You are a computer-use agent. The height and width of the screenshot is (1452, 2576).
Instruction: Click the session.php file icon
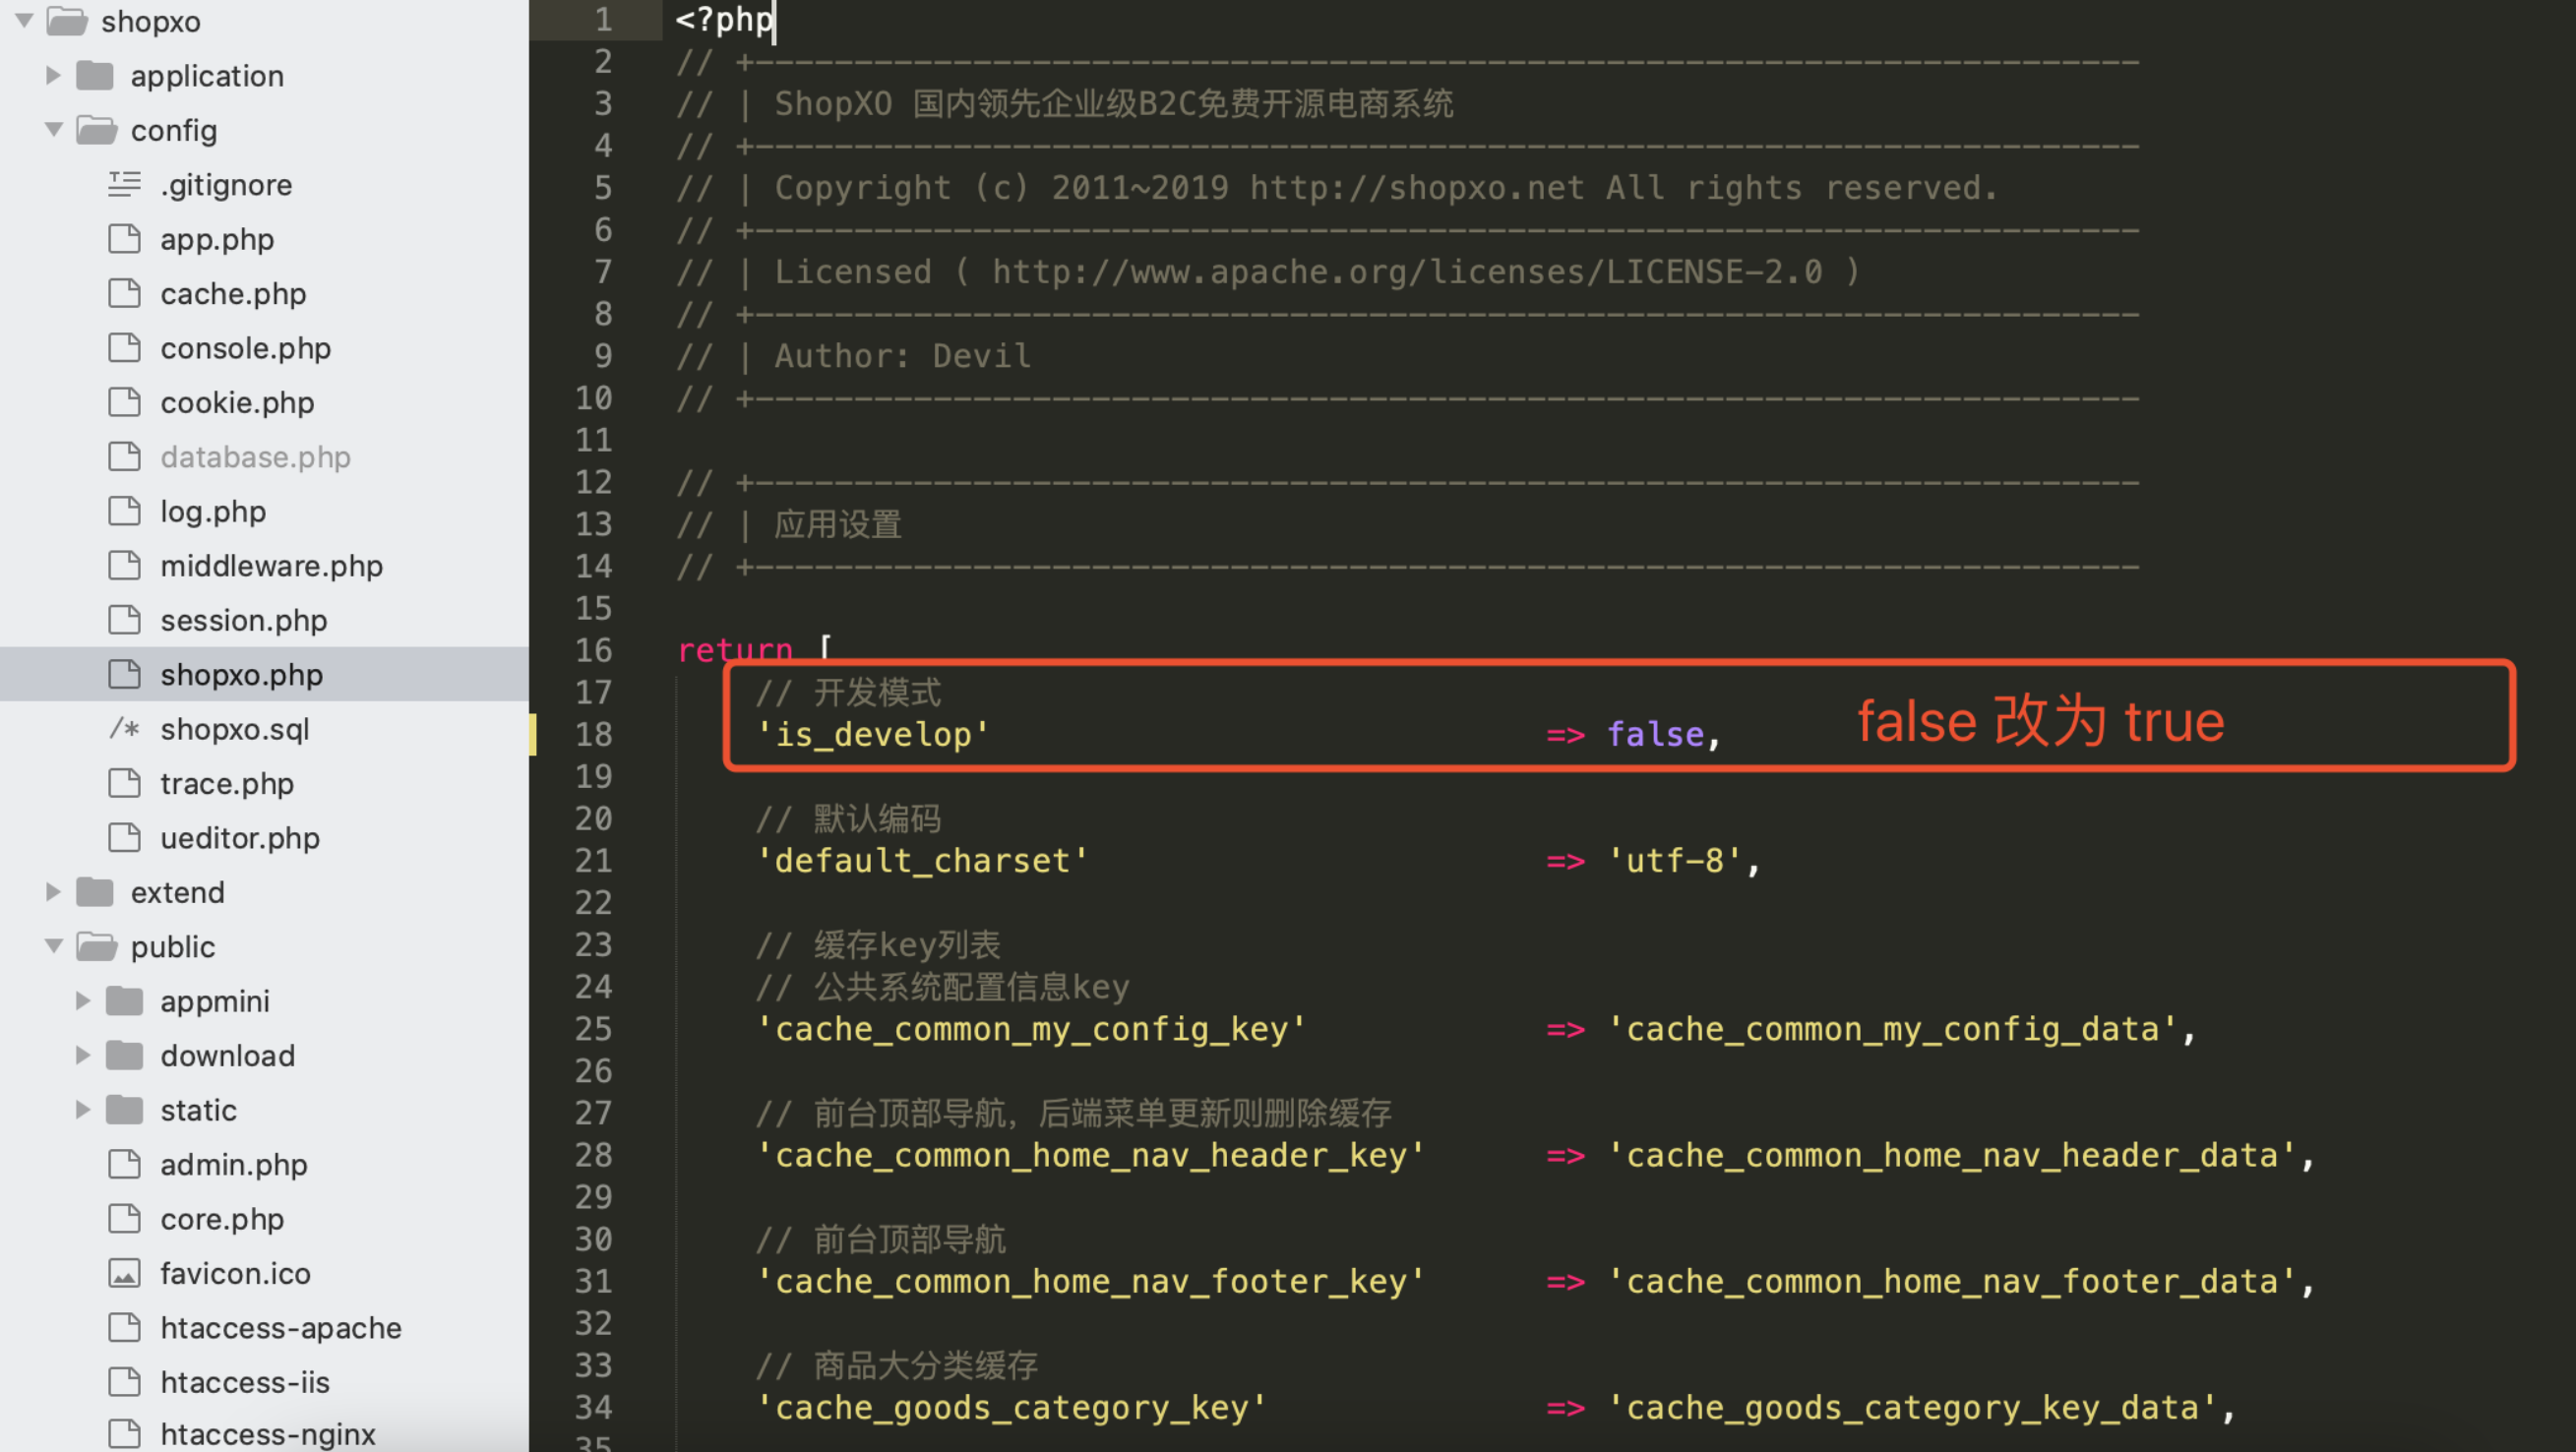click(124, 619)
